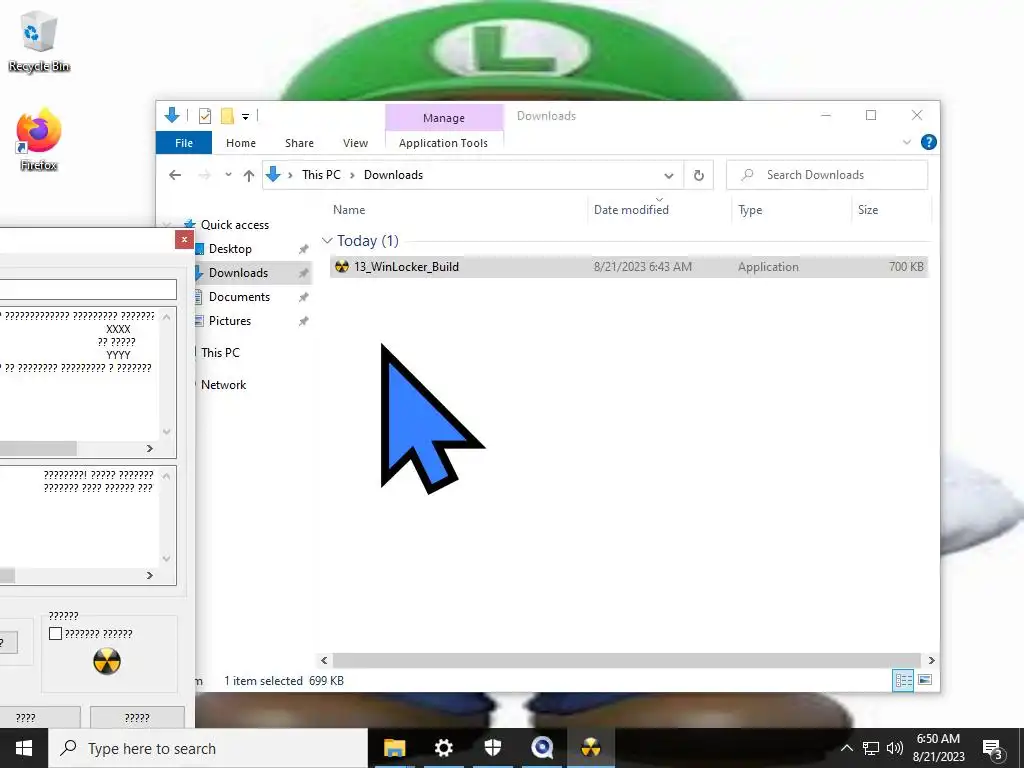Select the 13_WinLocker_Build file name
Screen dimensions: 1024x768
point(406,266)
